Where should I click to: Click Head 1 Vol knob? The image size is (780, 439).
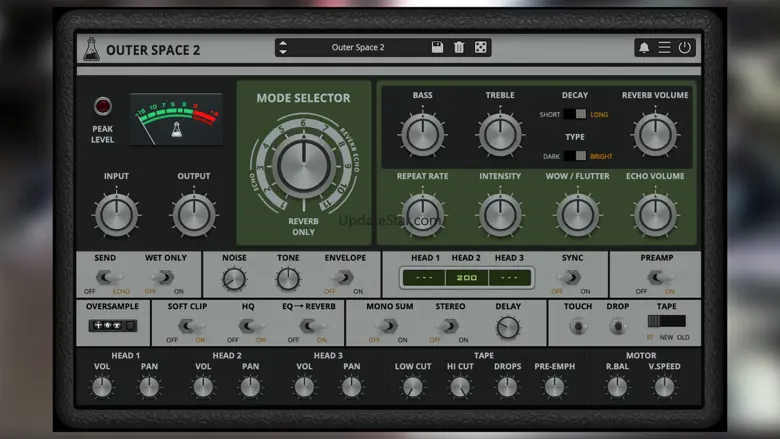point(102,387)
